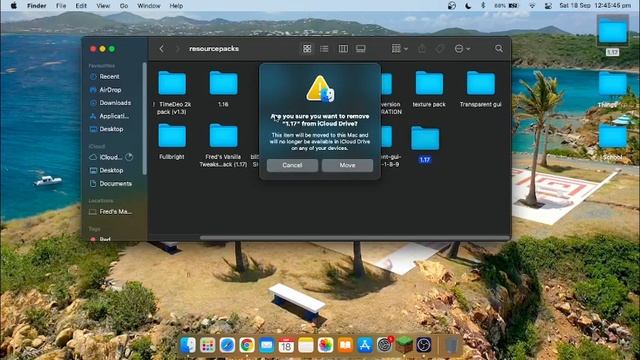Click the date and time clock
This screenshot has height=360, width=640.
(595, 6)
